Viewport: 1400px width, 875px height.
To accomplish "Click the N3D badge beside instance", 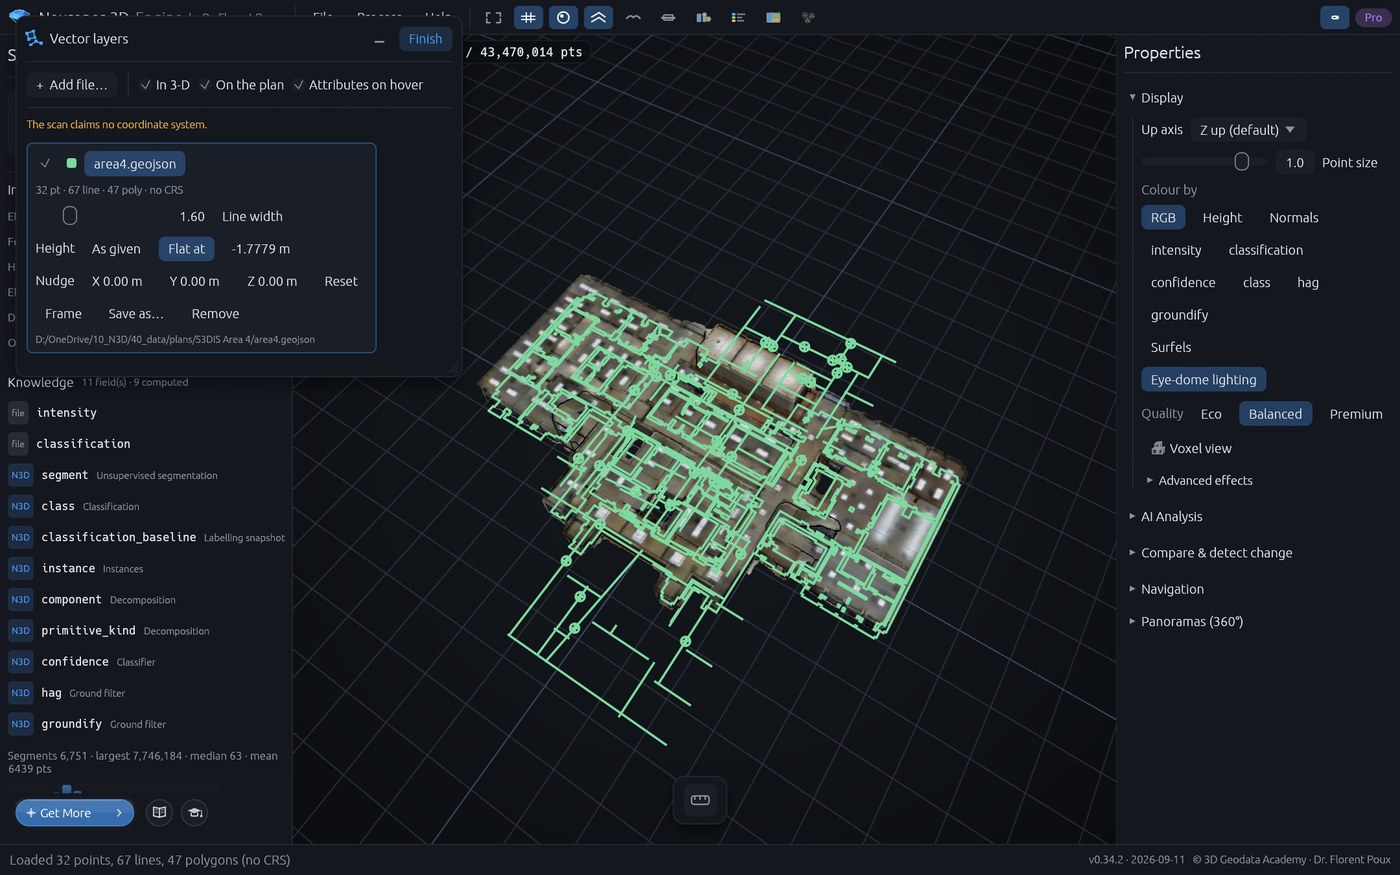I will click(x=20, y=568).
